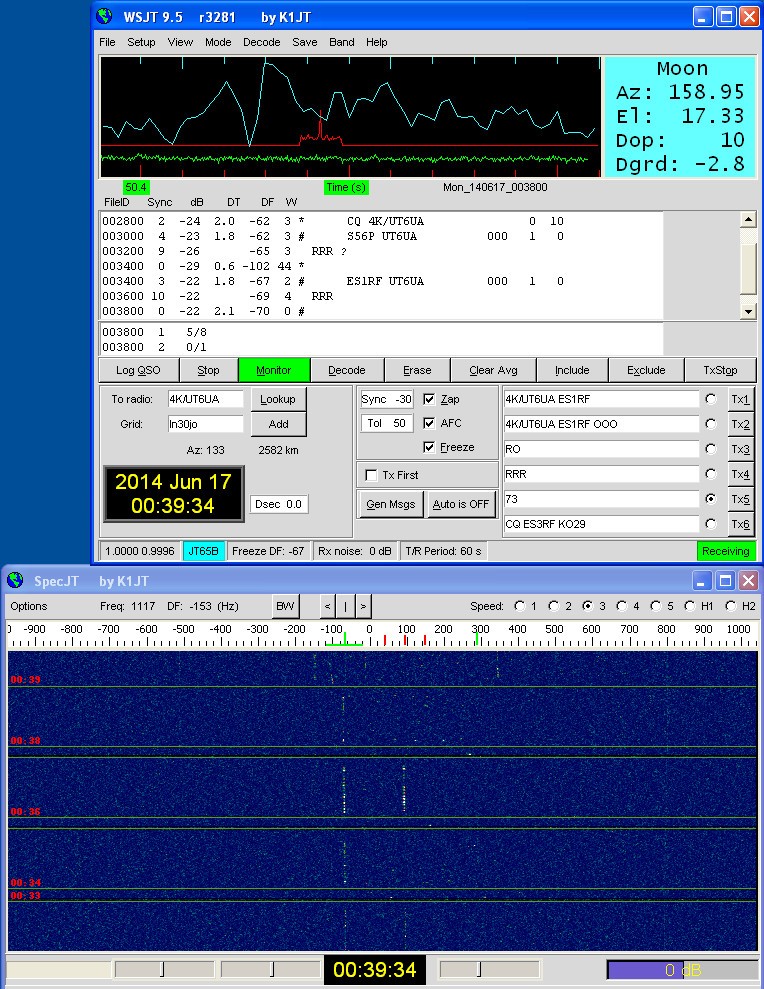The width and height of the screenshot is (764, 989).
Task: Open the Band menu
Action: coord(341,42)
